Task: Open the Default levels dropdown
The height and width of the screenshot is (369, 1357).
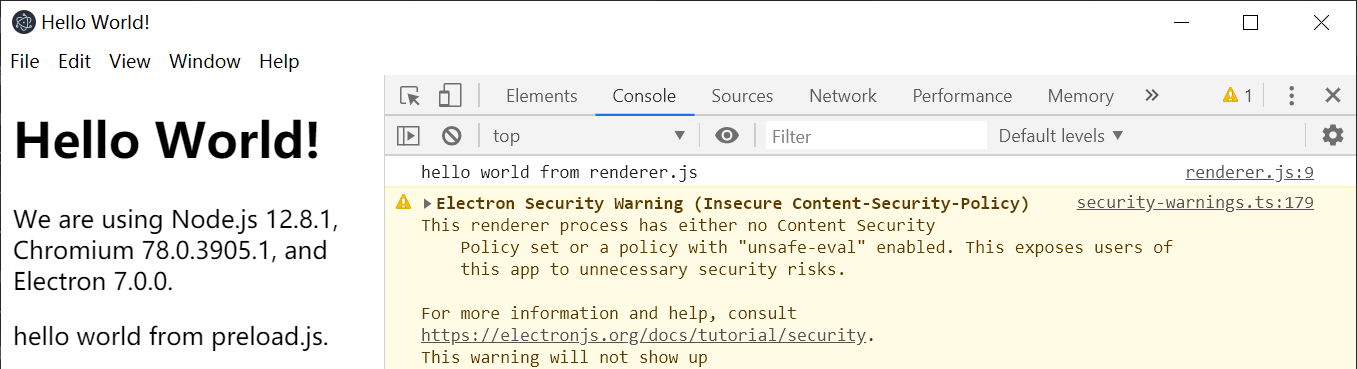Action: click(1061, 136)
